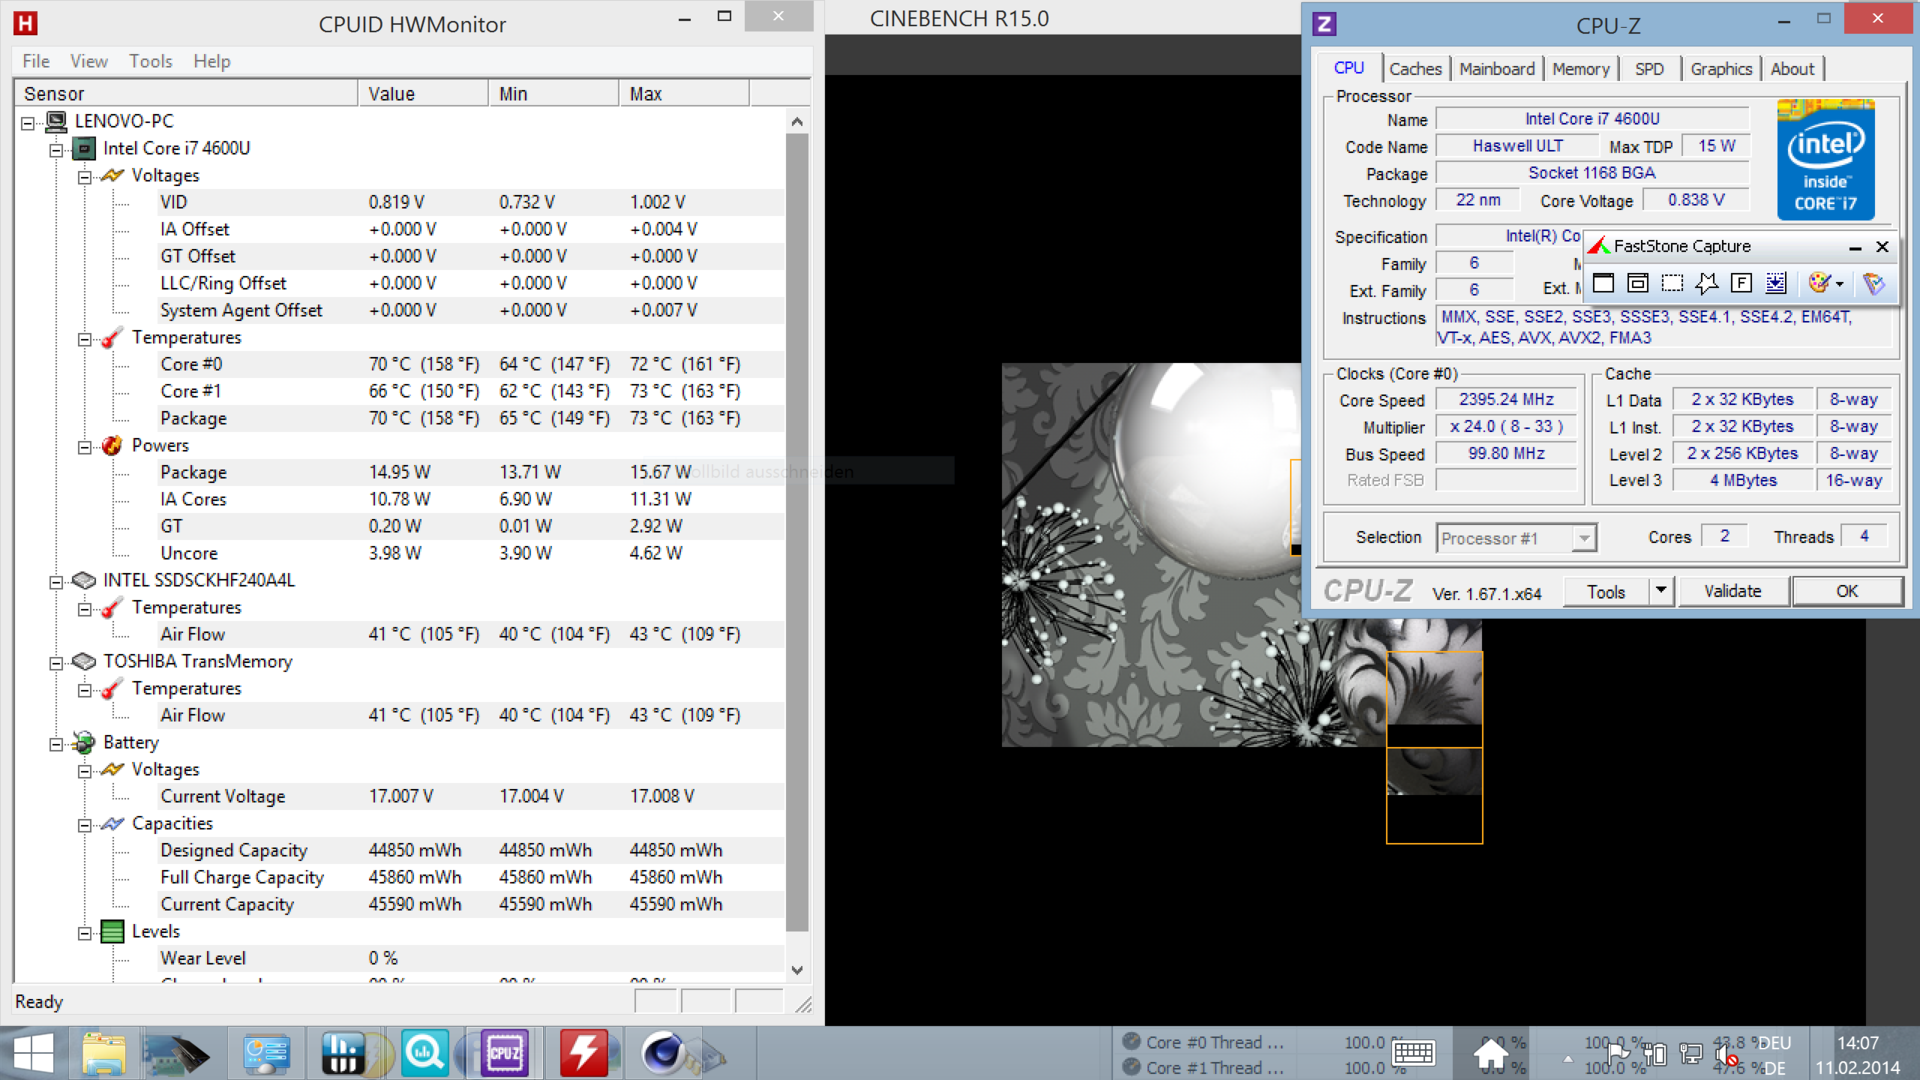Screen dimensions: 1920x1080
Task: Open the Processor #1 selection dropdown
Action: coord(1583,538)
